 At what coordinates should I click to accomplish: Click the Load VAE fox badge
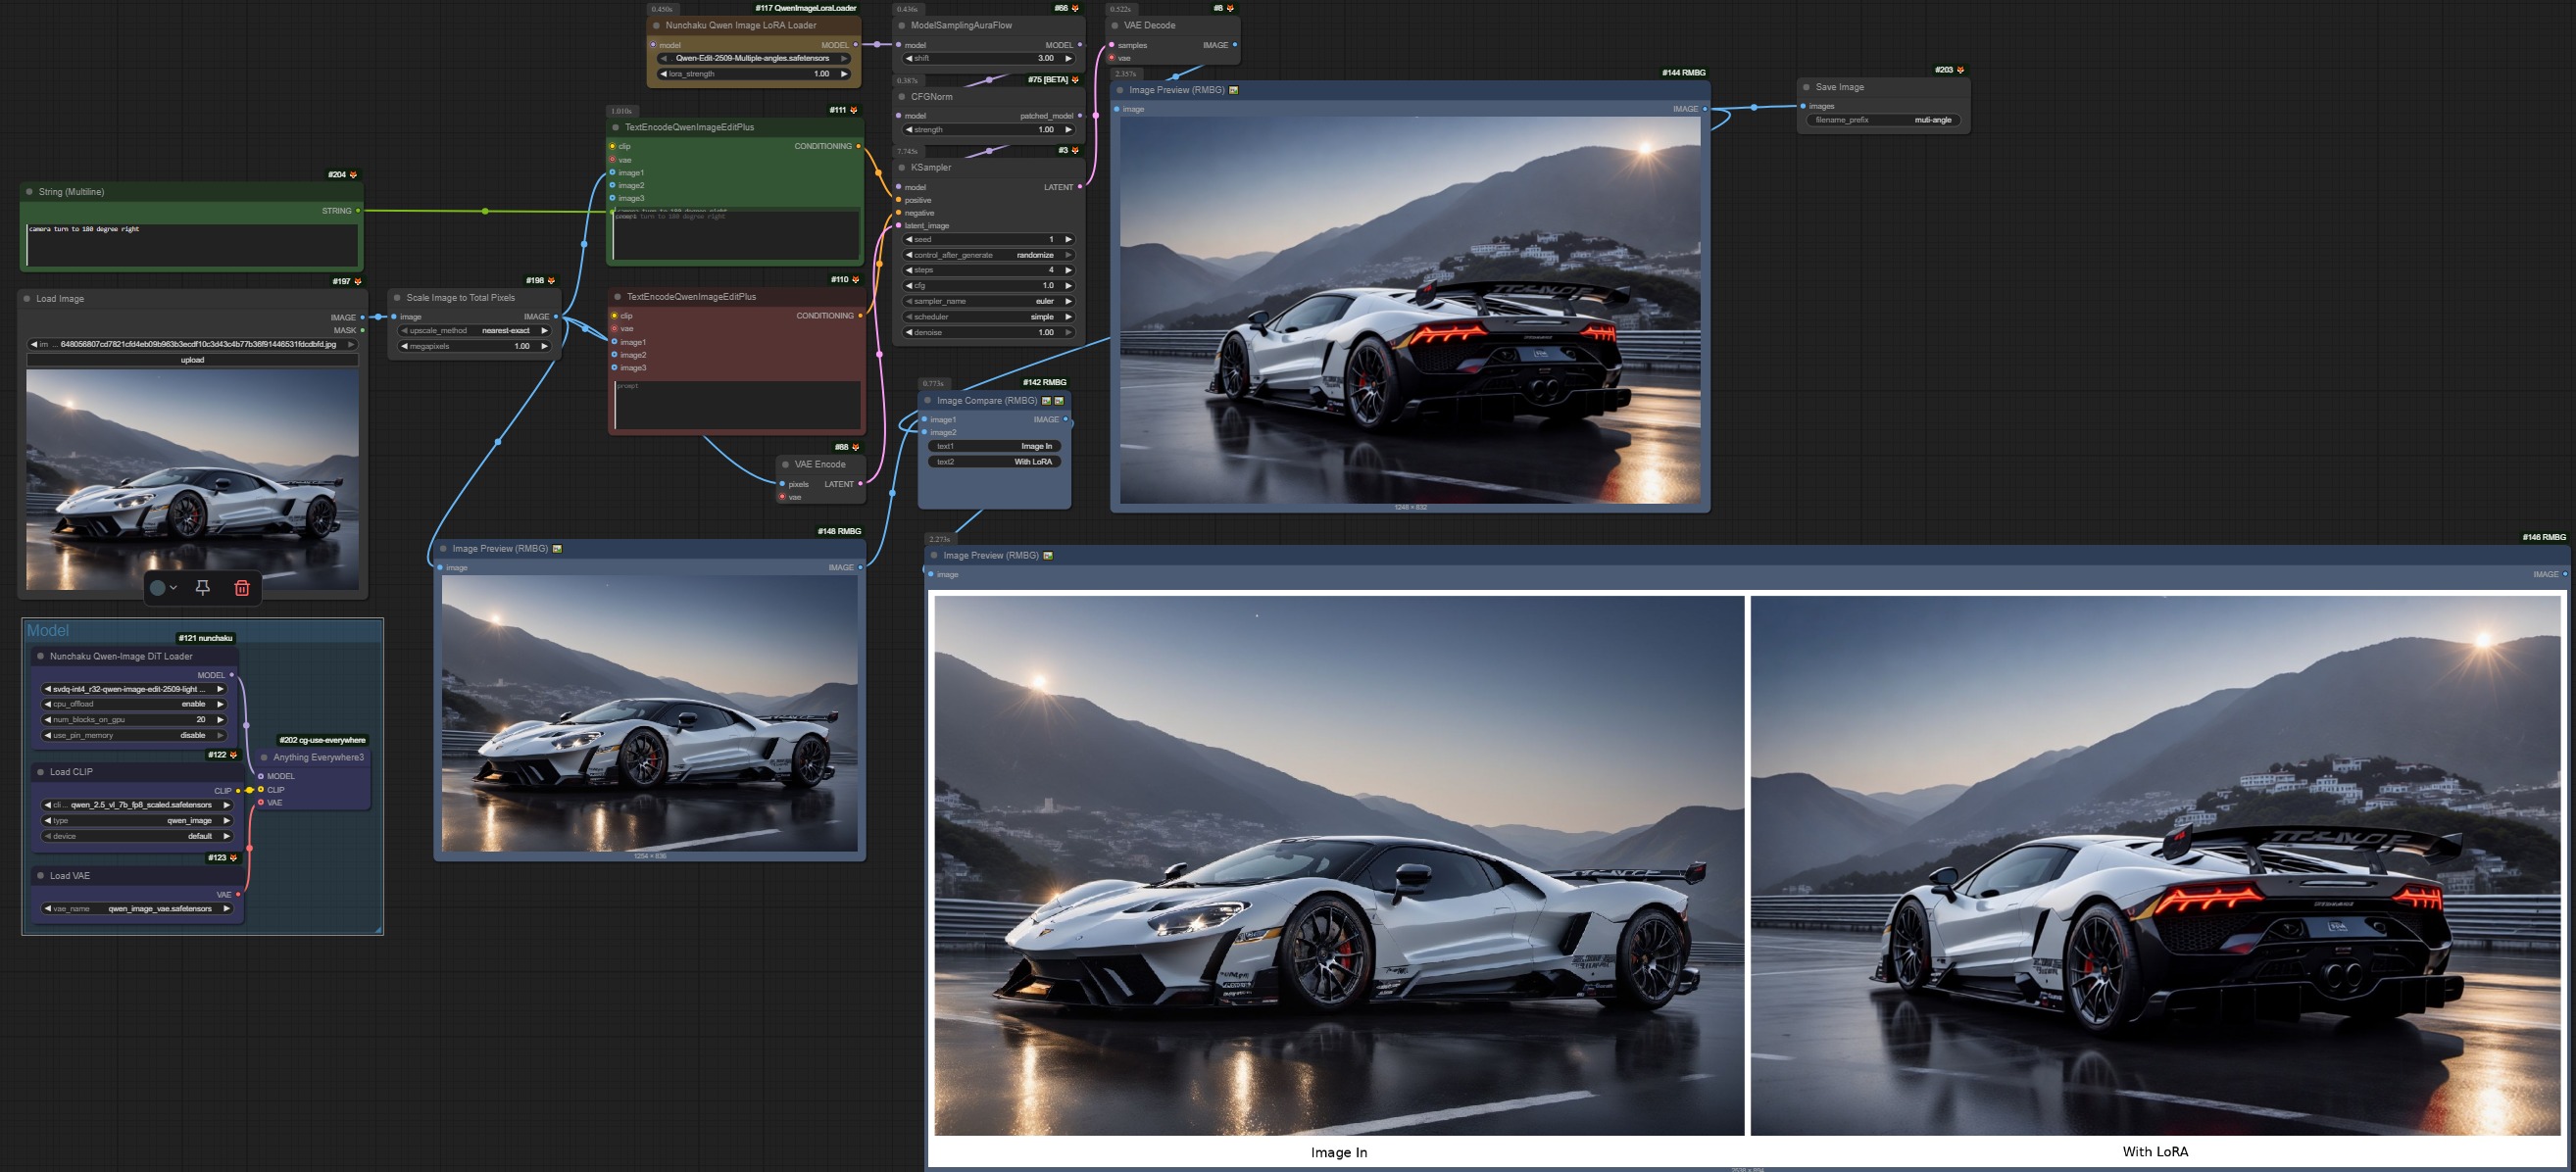click(234, 858)
